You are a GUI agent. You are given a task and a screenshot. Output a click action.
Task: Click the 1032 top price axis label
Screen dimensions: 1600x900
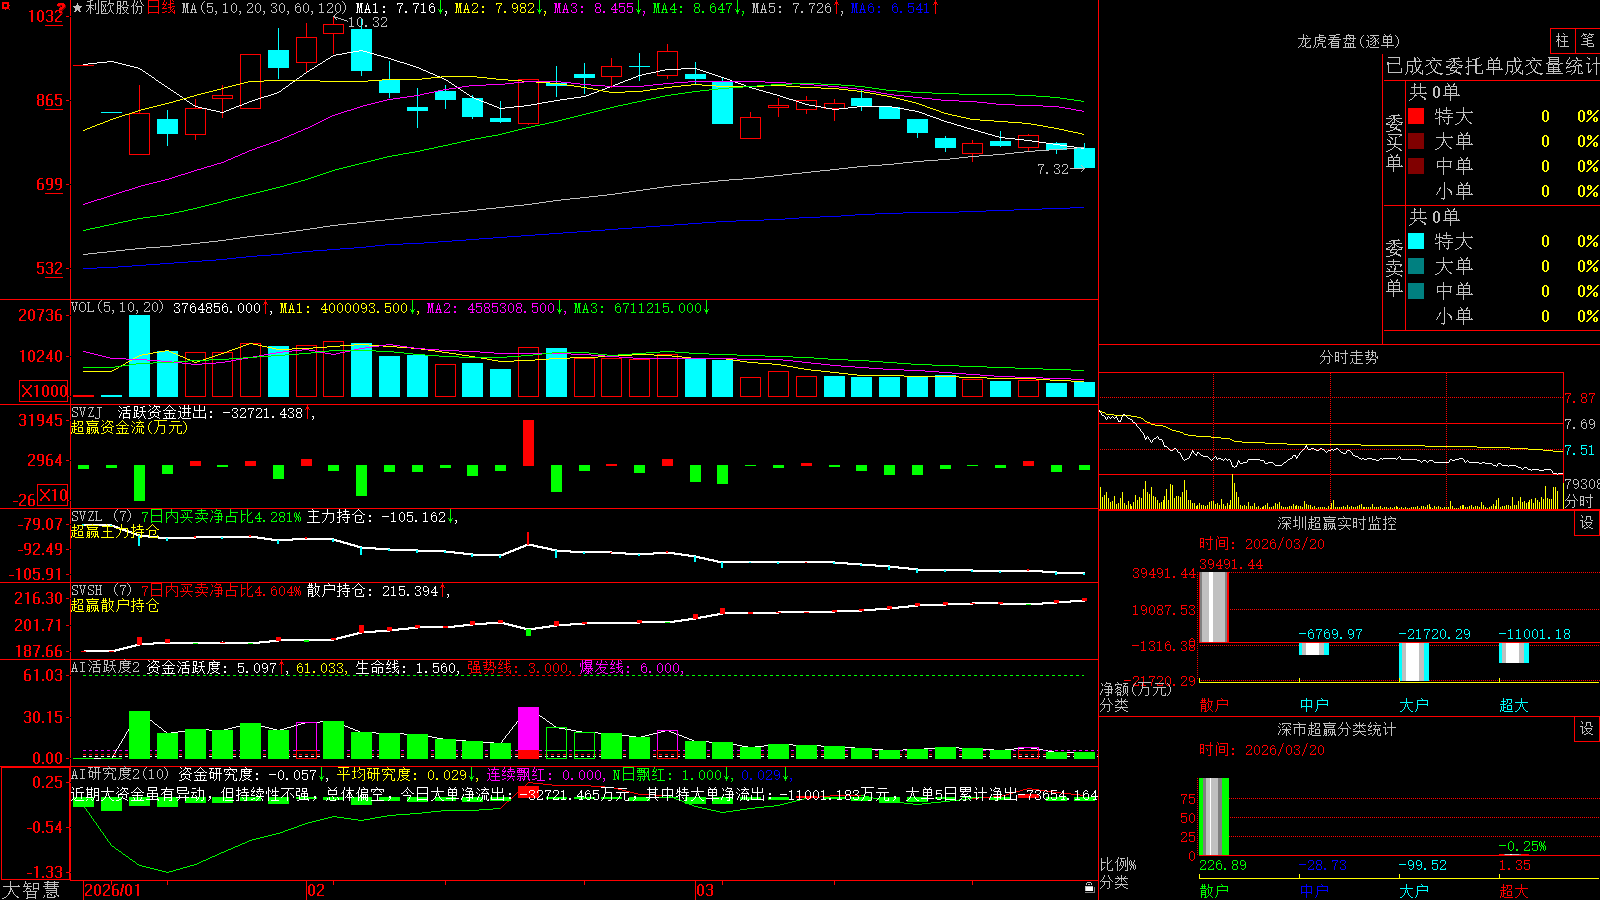click(46, 16)
